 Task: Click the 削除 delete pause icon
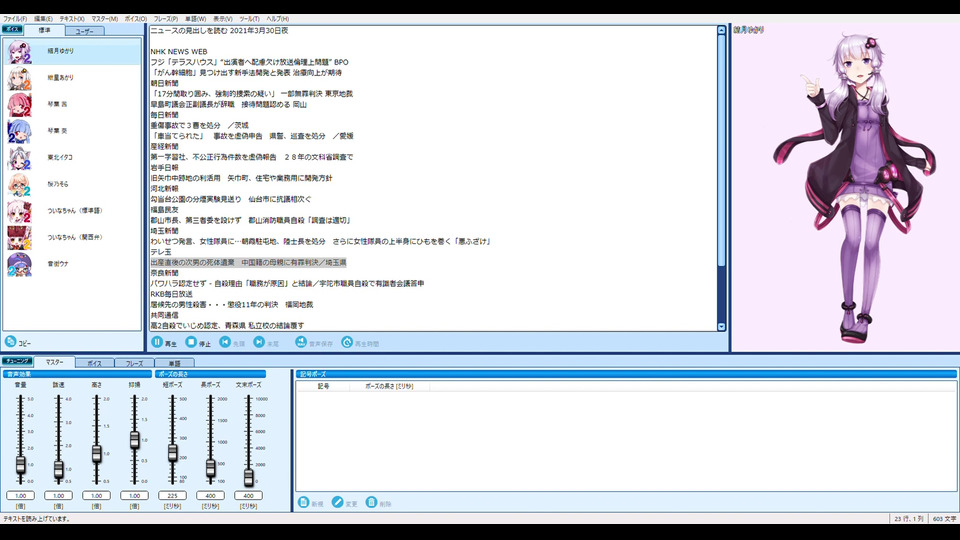(371, 503)
